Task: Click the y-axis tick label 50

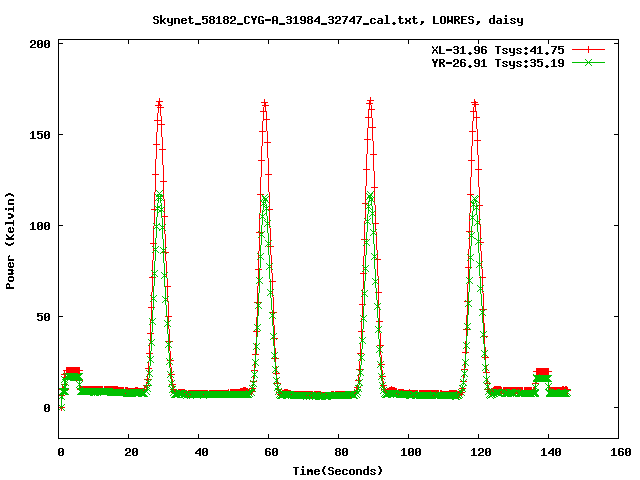Action: 43,317
